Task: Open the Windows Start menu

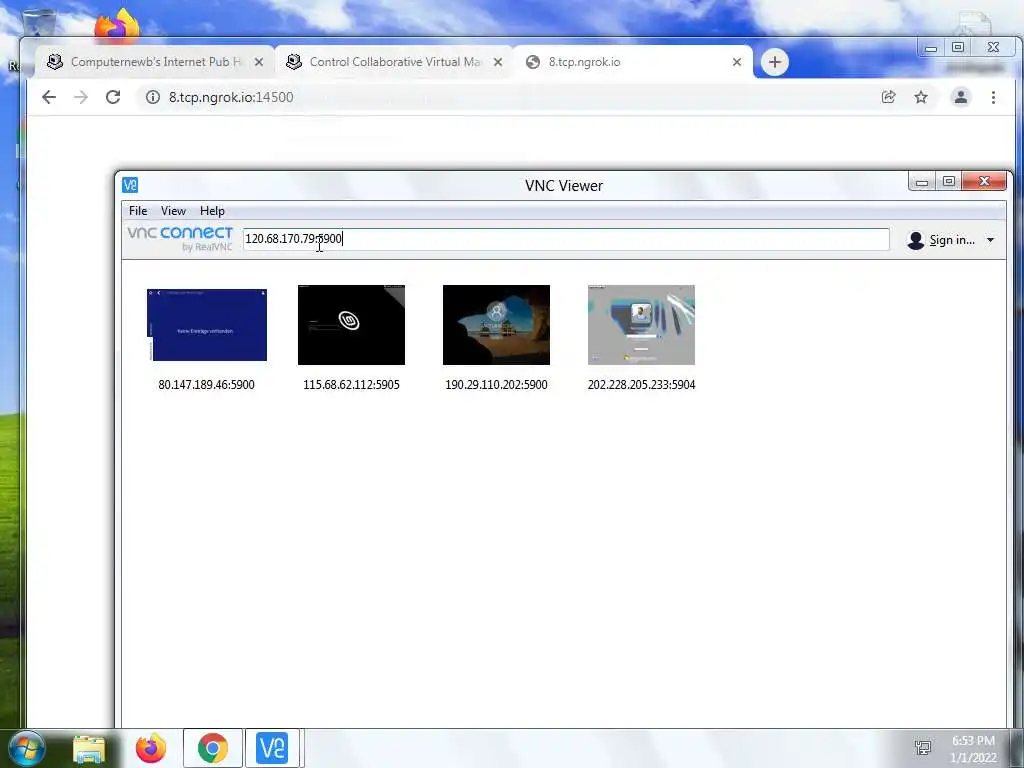Action: point(27,748)
